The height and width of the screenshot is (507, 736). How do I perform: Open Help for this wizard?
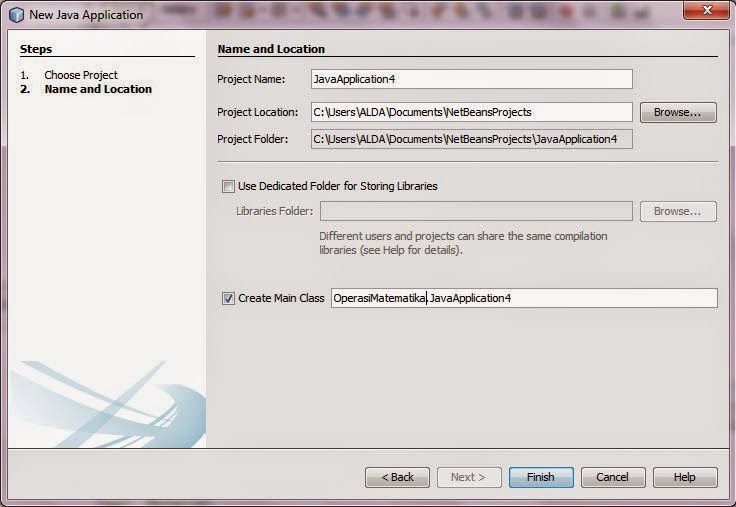pos(685,477)
